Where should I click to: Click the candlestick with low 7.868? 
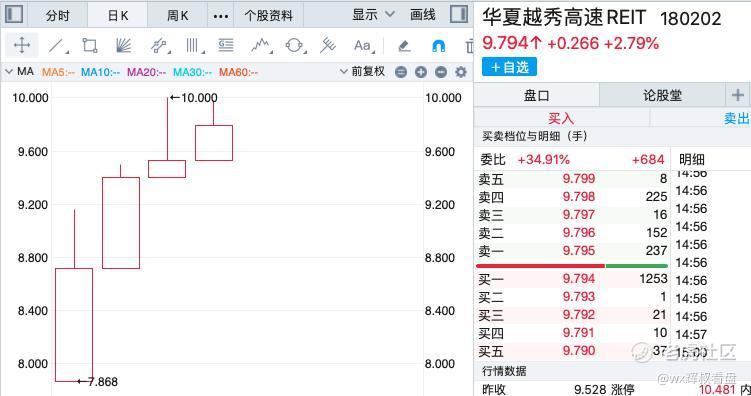coord(74,325)
